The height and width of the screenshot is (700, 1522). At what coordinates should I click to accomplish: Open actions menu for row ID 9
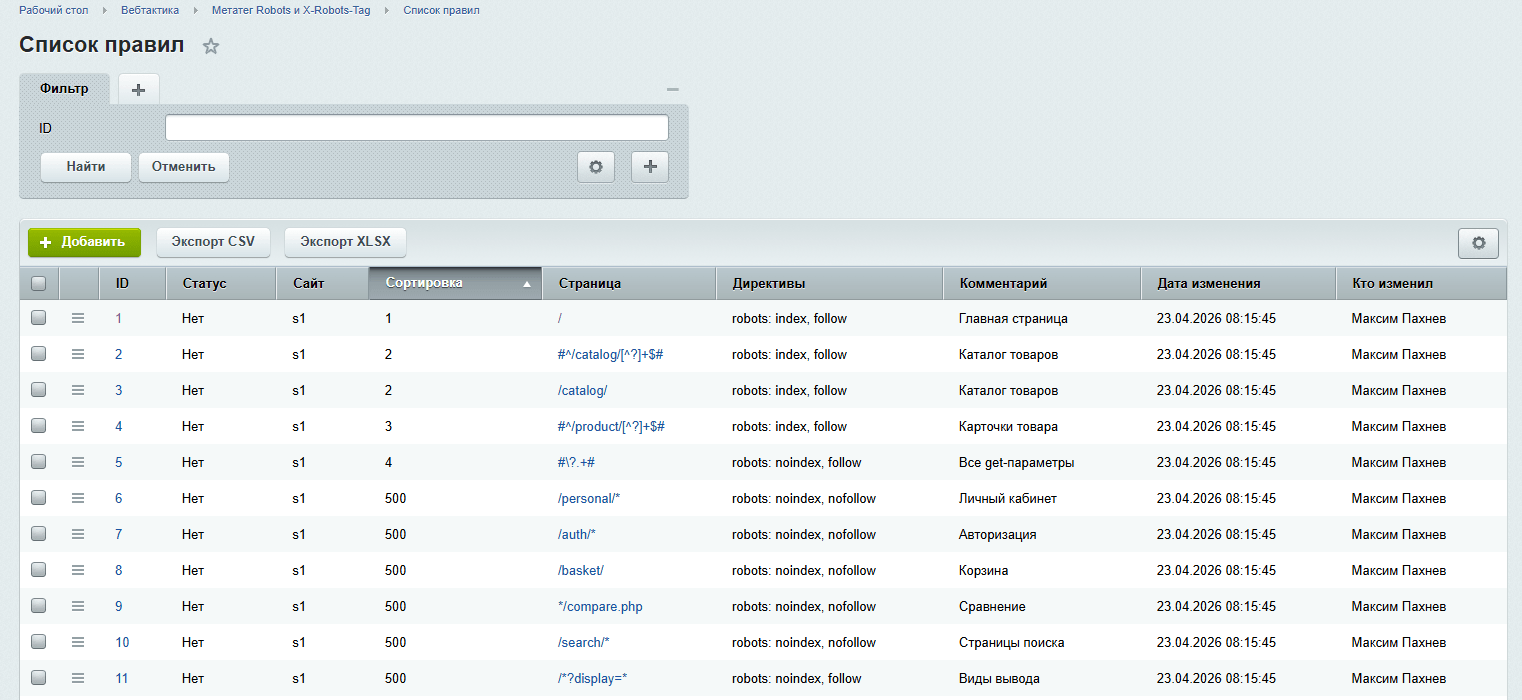point(78,606)
